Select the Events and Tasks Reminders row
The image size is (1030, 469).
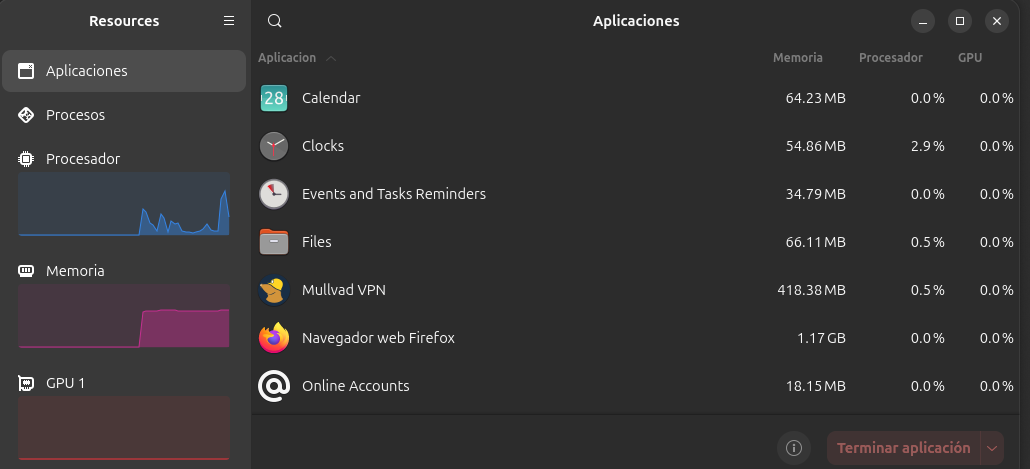coord(637,194)
